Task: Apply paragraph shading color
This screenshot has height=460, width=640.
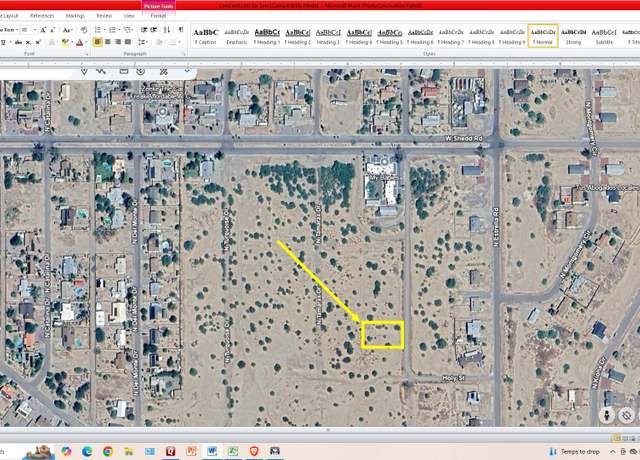Action: [x=160, y=42]
